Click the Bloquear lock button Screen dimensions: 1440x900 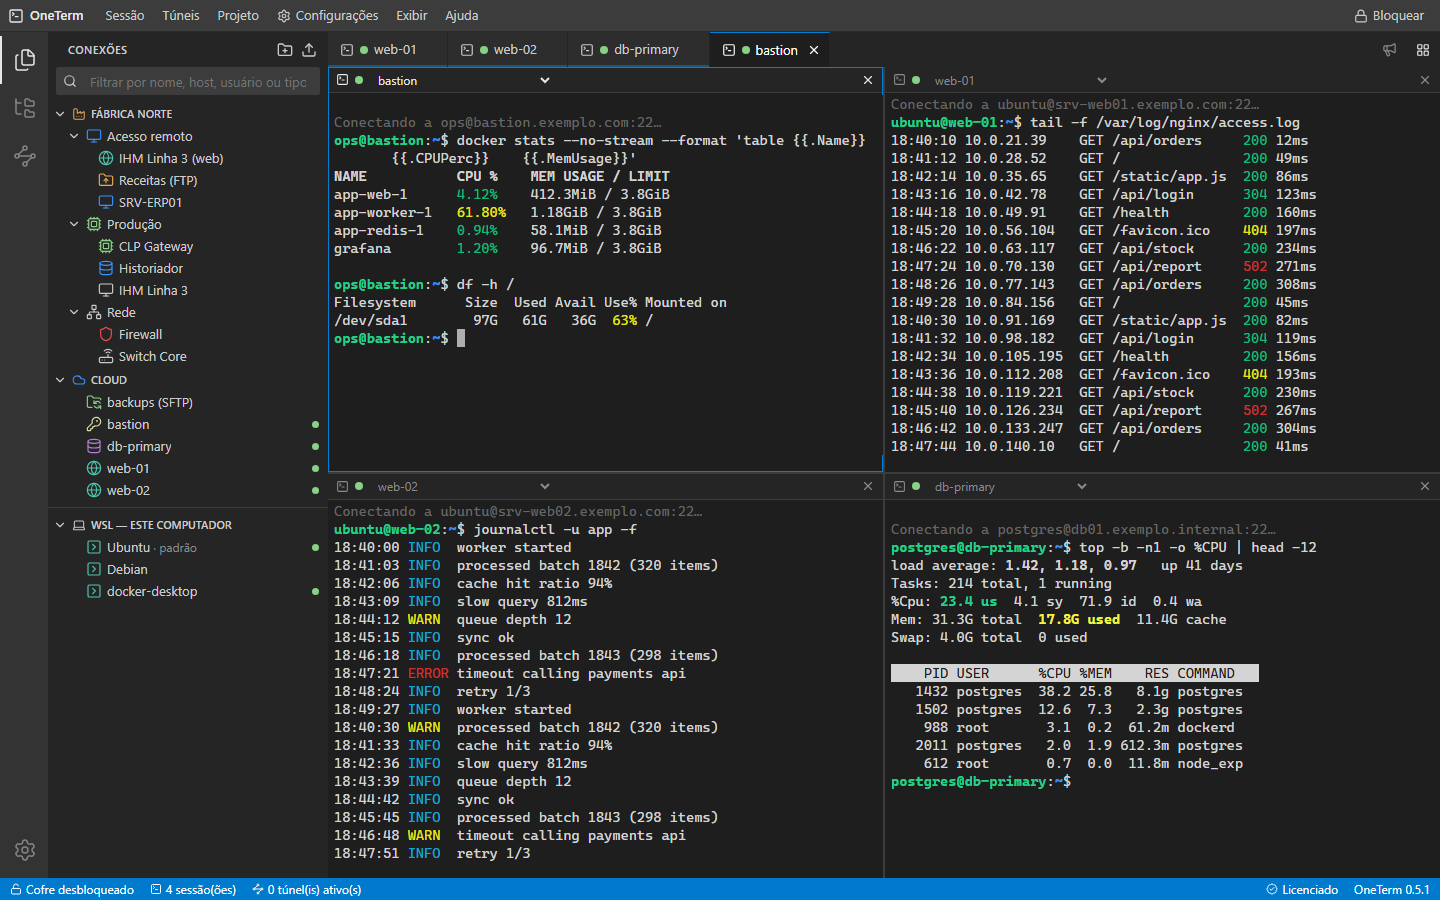pos(1389,16)
